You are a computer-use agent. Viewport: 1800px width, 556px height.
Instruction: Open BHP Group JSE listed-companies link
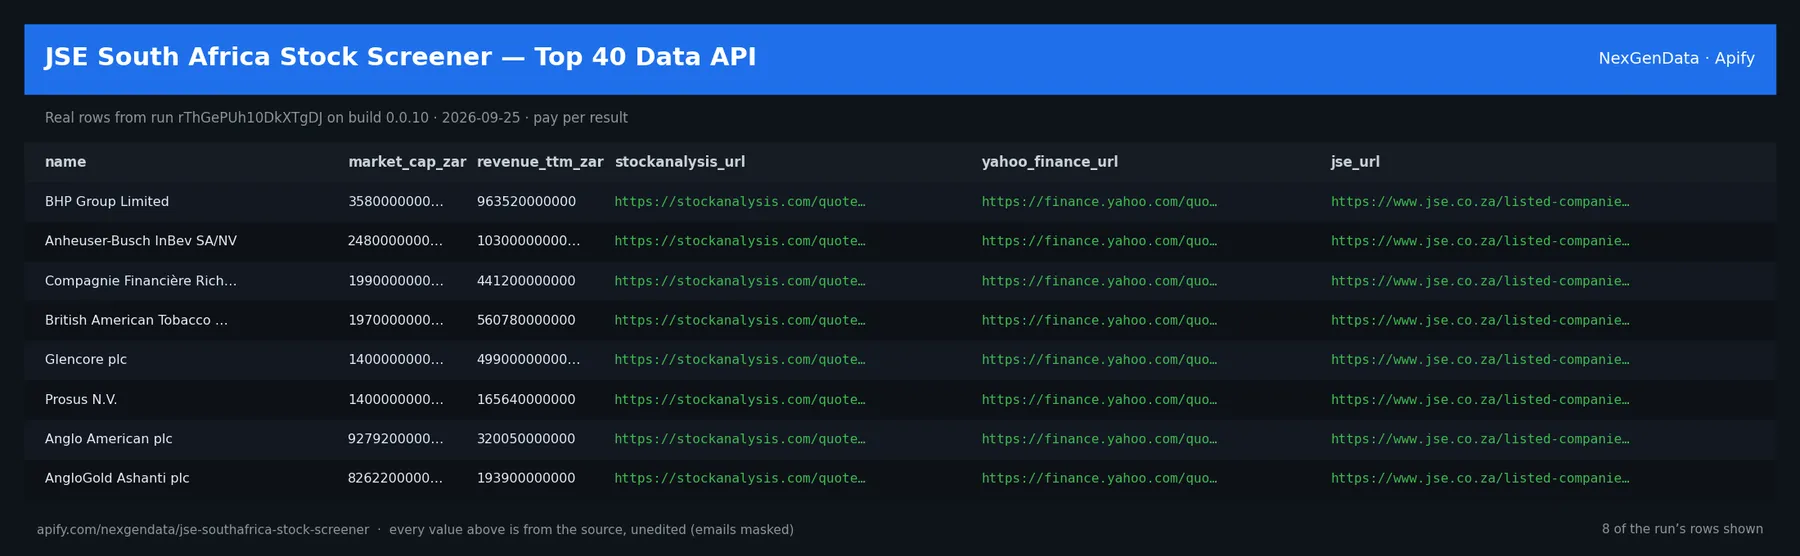tap(1480, 202)
